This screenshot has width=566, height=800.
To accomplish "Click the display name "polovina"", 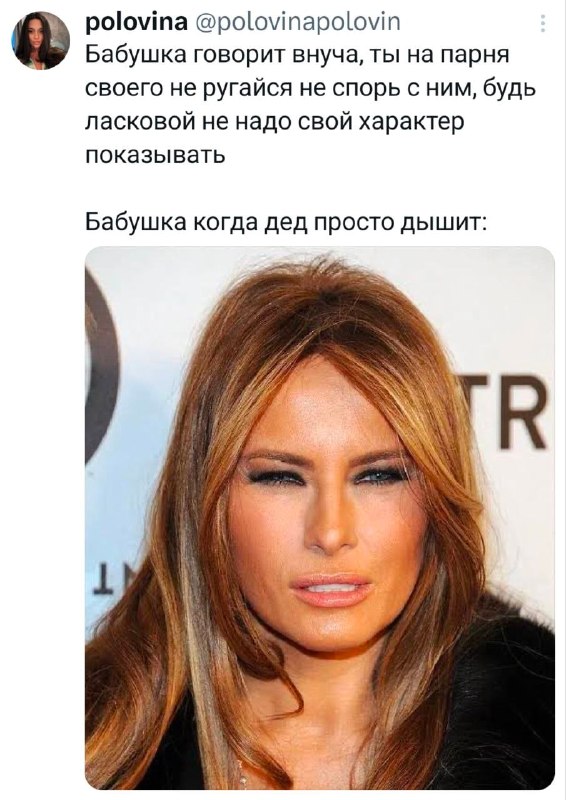I will [x=136, y=23].
